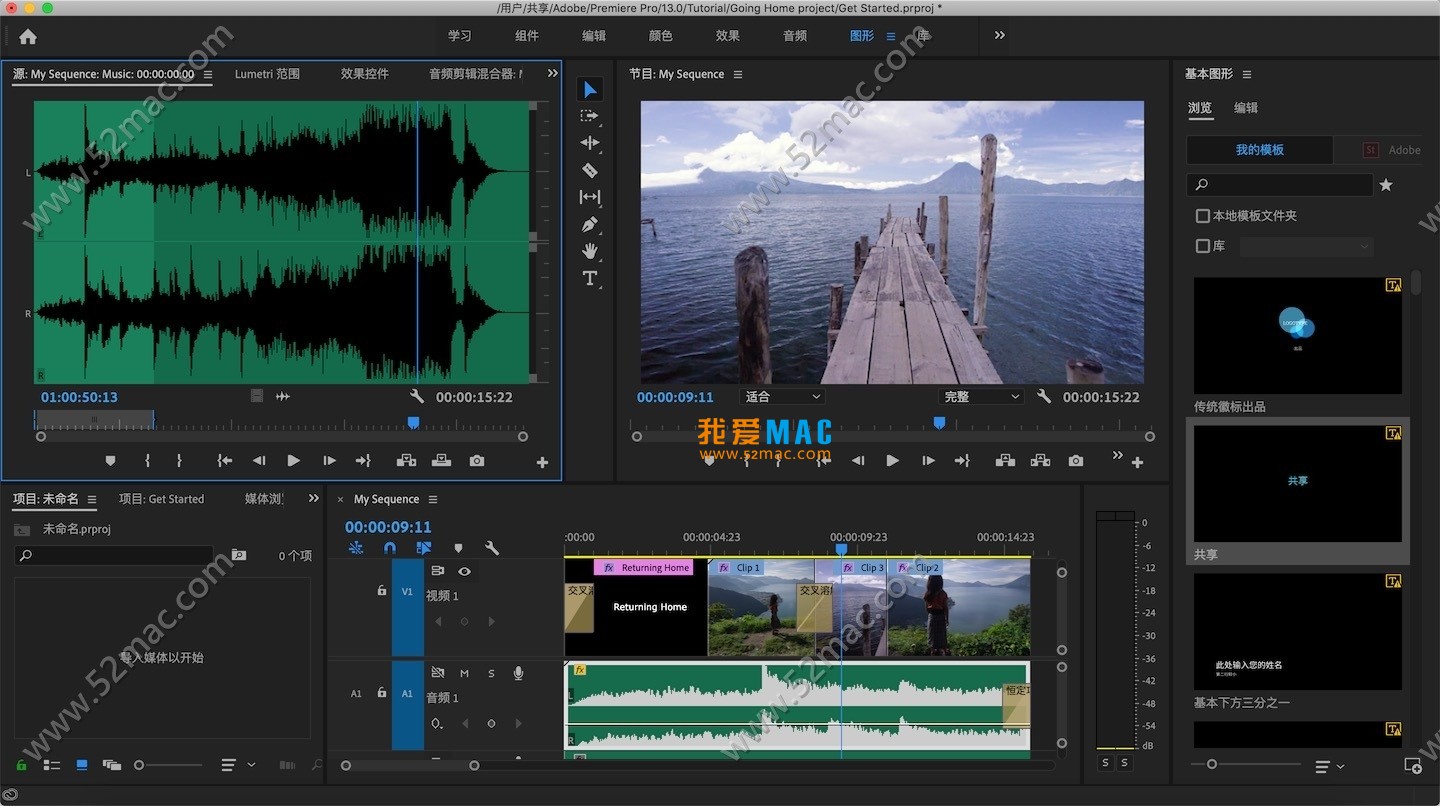Solo the A1 audio track
1440x806 pixels.
[x=491, y=673]
